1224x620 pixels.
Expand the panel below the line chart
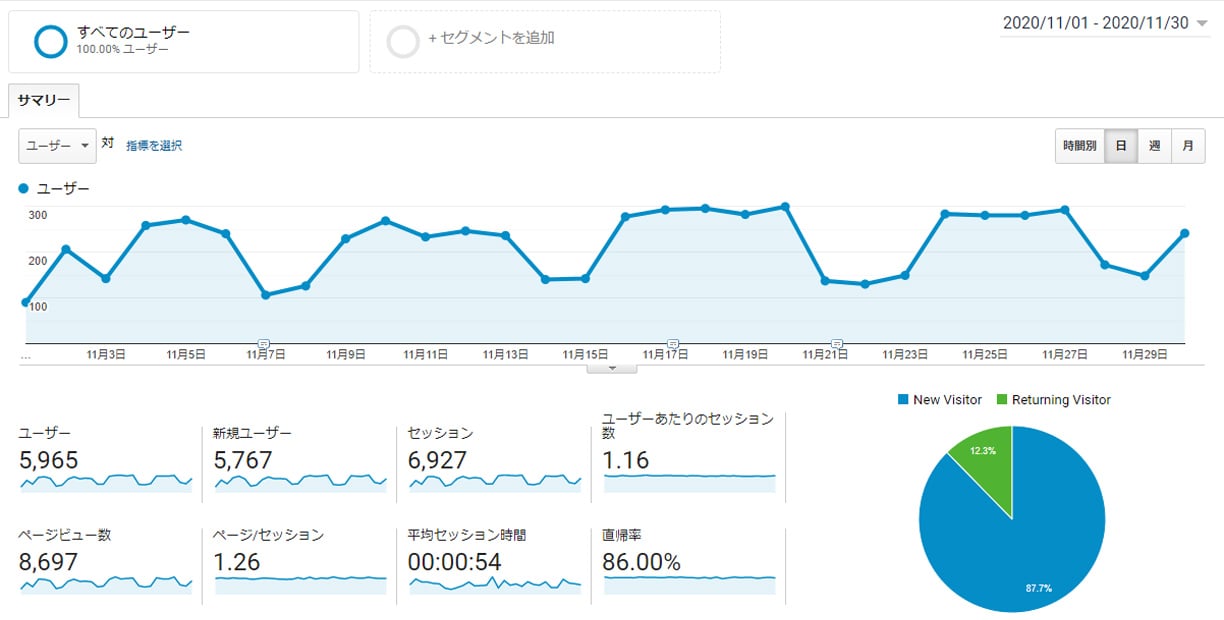pyautogui.click(x=611, y=368)
